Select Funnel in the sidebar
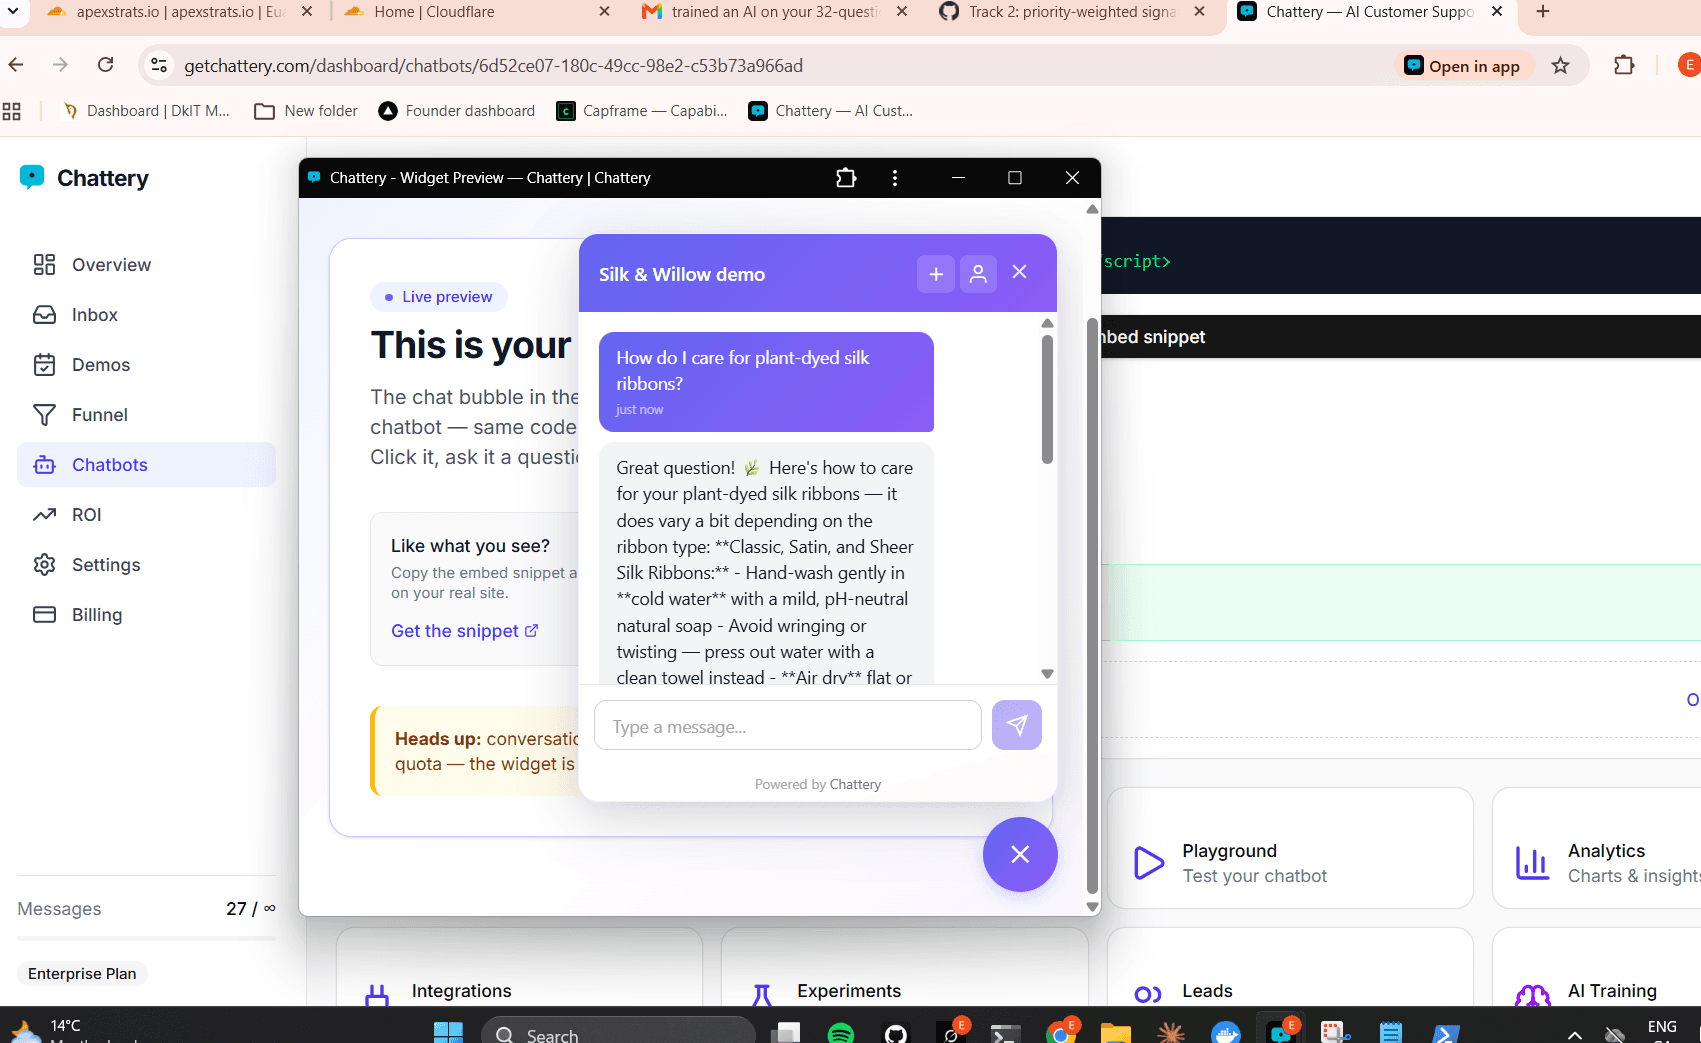The image size is (1701, 1043). tap(146, 415)
